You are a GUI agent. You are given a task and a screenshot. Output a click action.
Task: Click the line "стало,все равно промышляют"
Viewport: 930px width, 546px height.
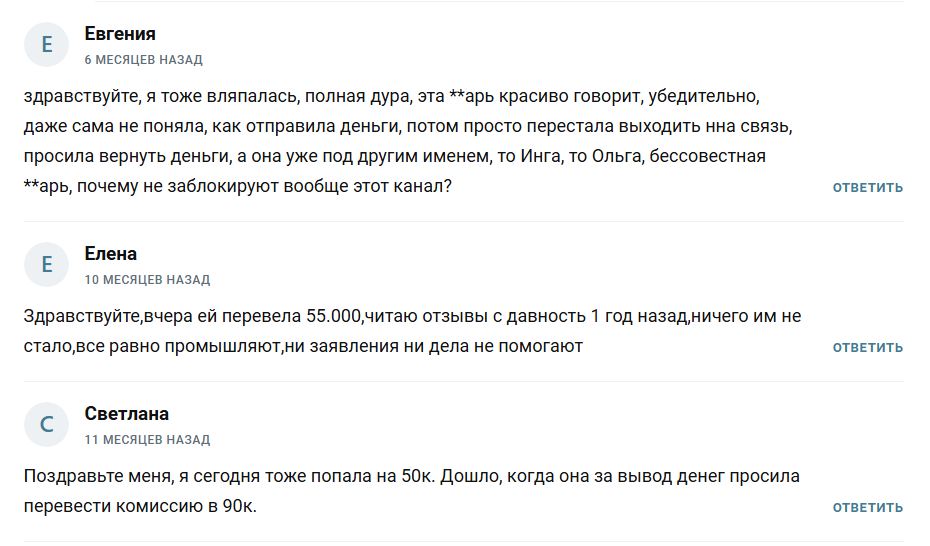303,346
